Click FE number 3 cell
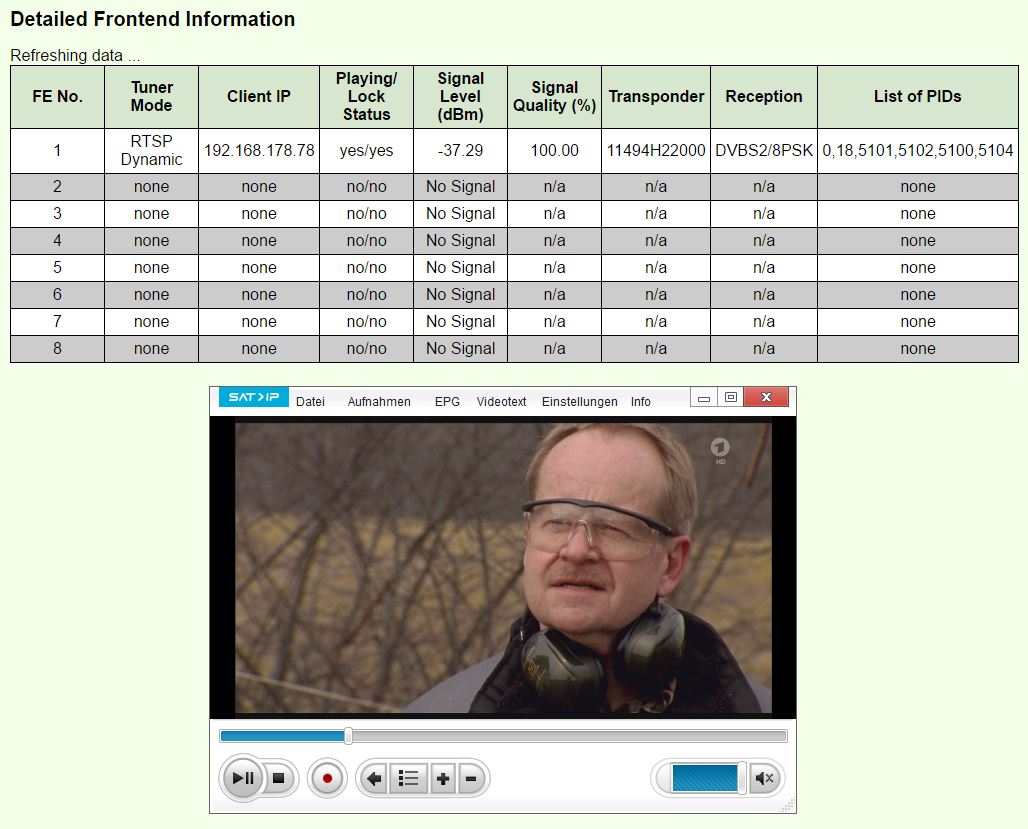The width and height of the screenshot is (1028, 829). [x=58, y=214]
